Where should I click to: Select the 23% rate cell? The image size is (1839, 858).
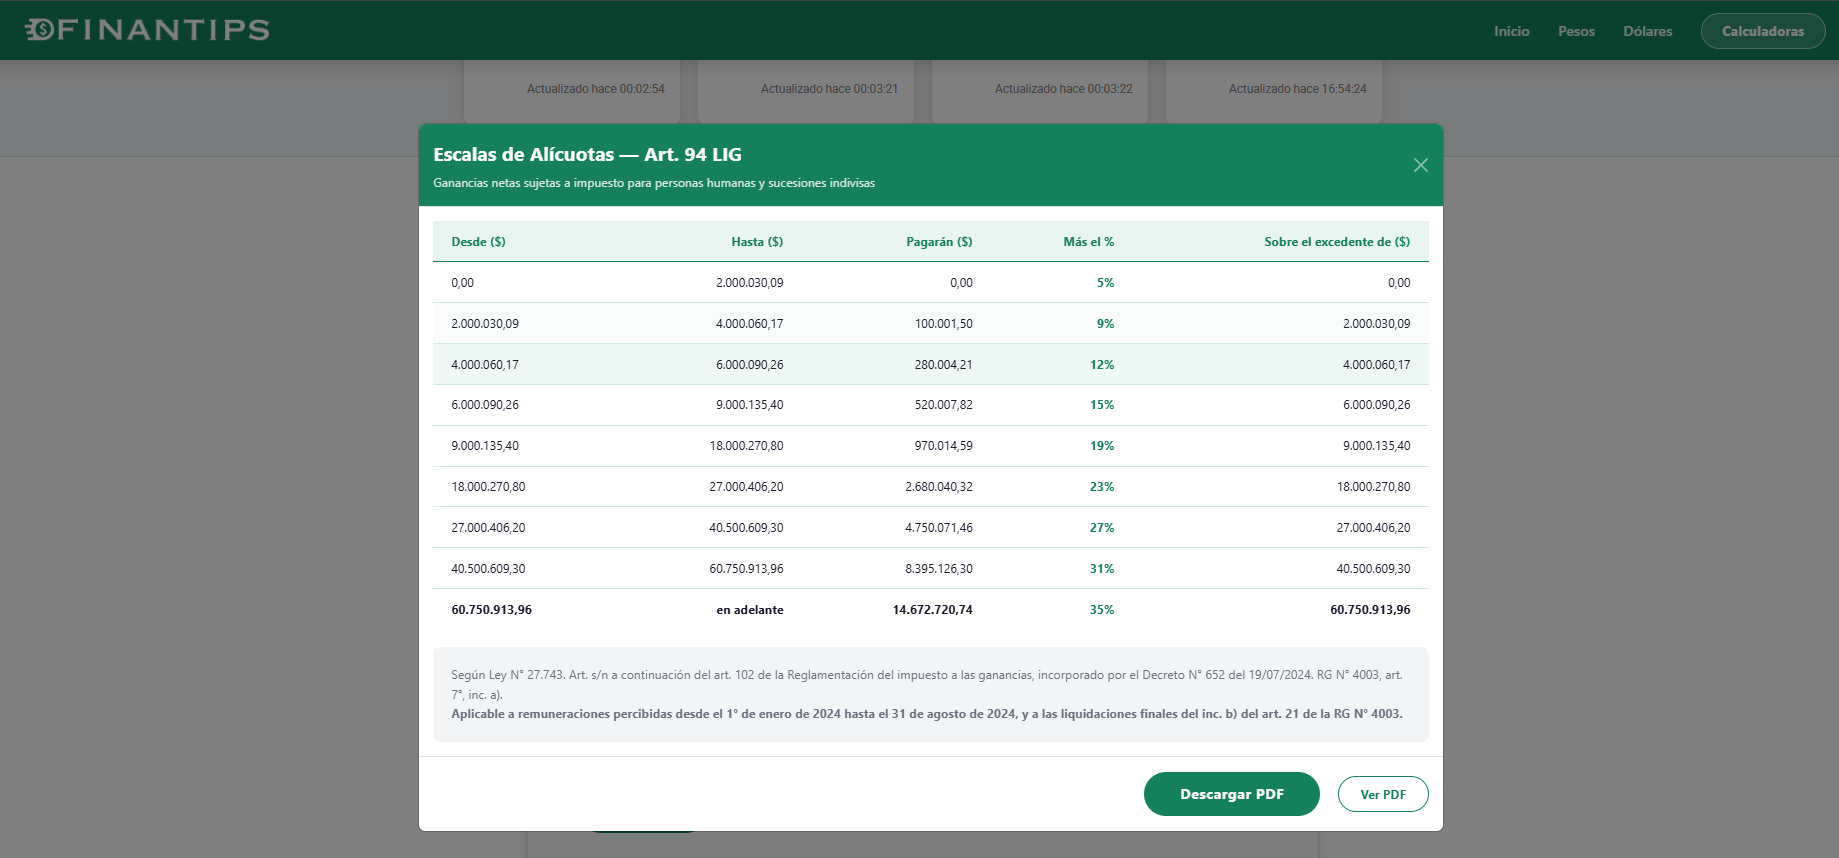1102,487
